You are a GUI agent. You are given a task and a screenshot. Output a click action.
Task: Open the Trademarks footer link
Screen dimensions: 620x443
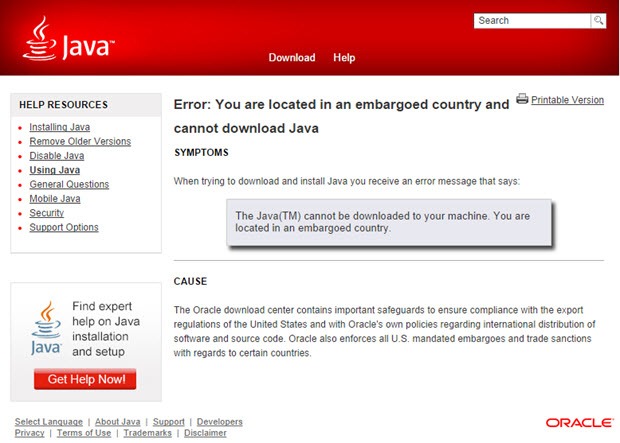click(147, 433)
